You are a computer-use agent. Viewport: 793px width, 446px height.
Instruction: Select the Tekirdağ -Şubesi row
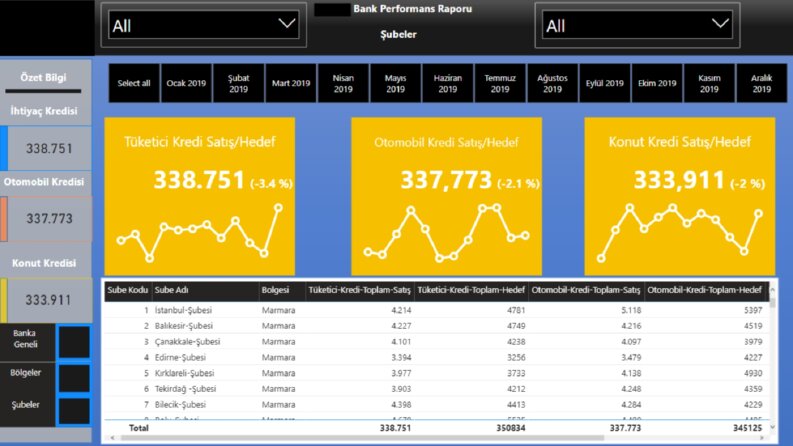tap(436, 388)
